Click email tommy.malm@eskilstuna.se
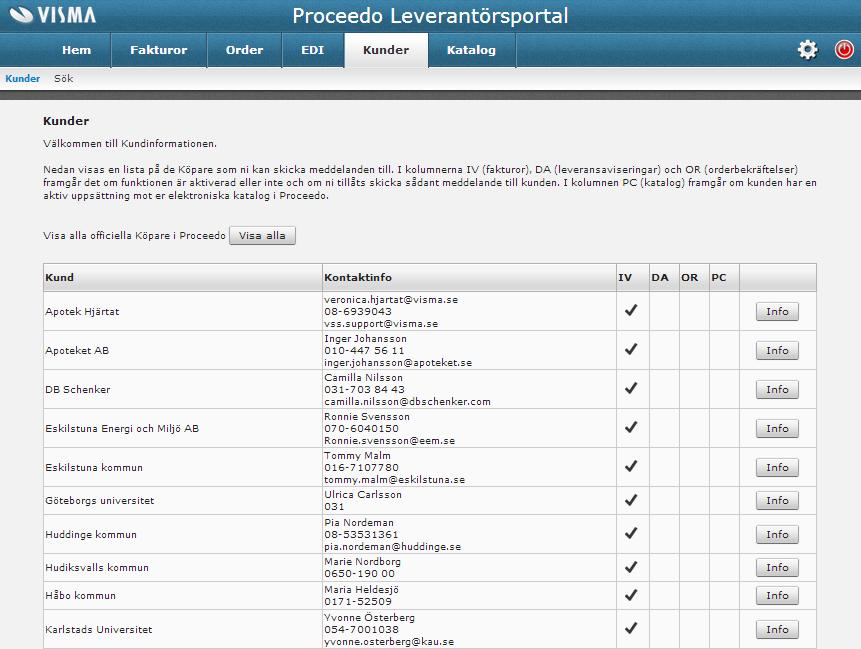 pyautogui.click(x=394, y=479)
